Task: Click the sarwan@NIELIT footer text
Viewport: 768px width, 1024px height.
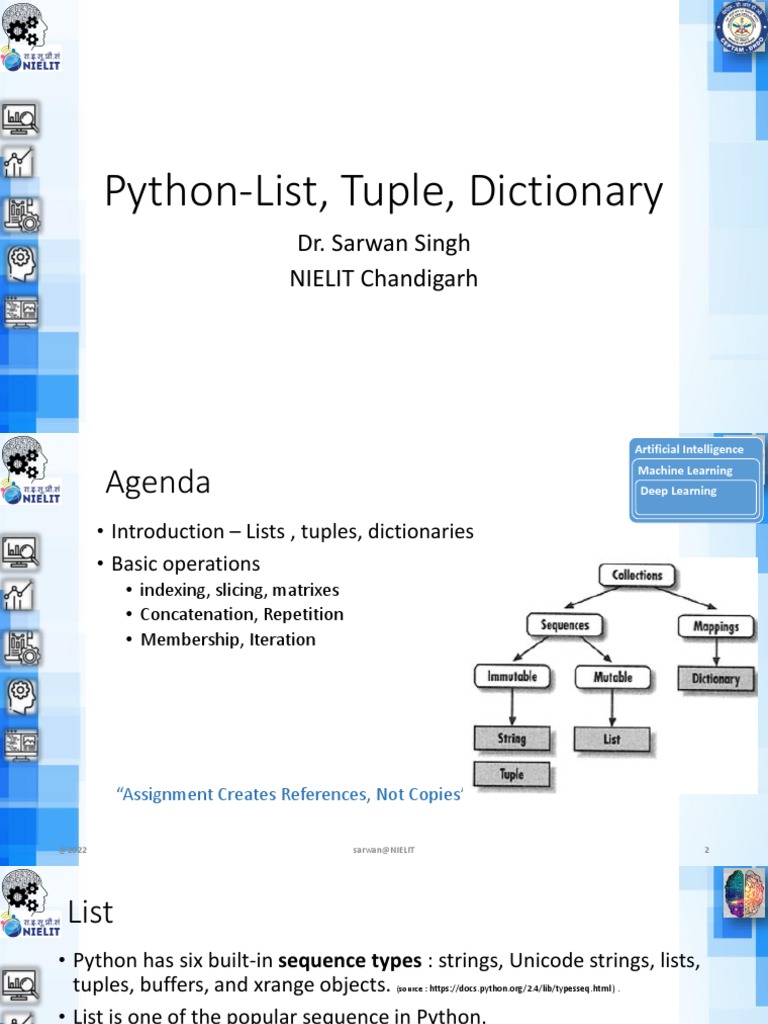Action: 384,850
